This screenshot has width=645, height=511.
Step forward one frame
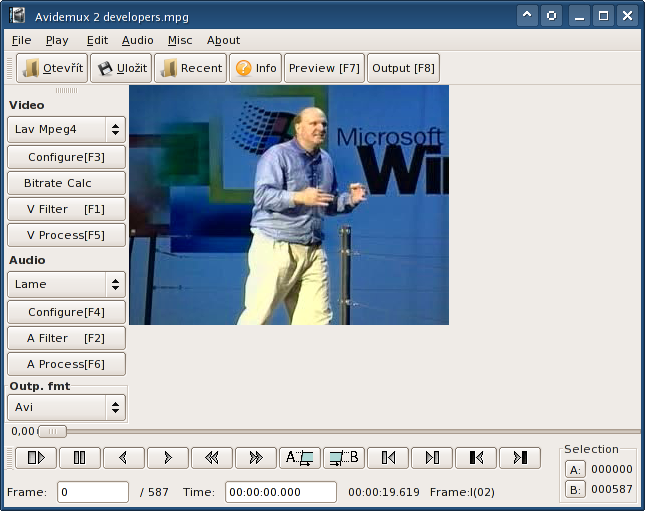click(x=168, y=458)
